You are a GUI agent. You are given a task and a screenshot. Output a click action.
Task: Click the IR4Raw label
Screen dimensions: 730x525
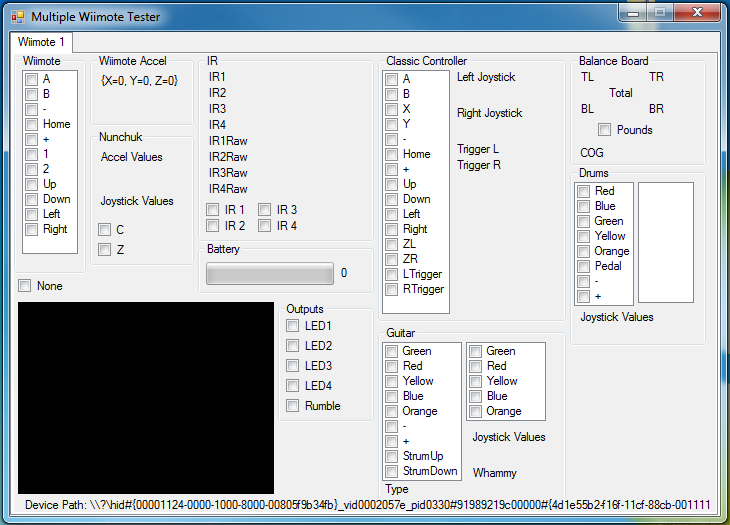[228, 189]
